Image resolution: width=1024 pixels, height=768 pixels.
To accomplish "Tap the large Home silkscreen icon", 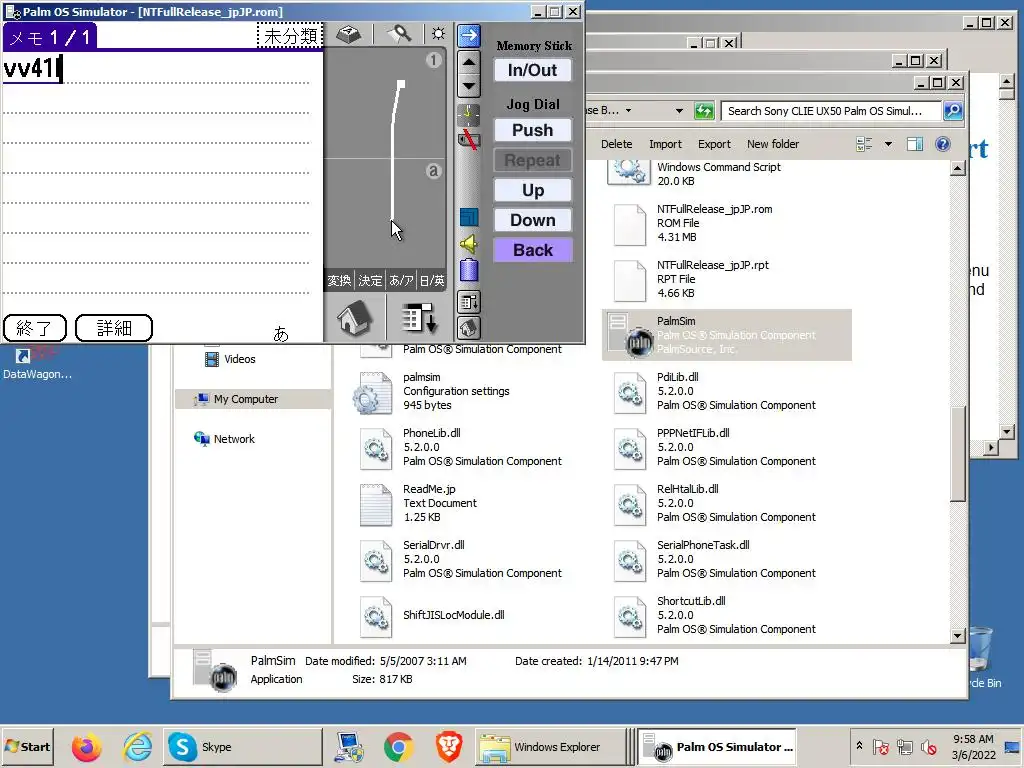I will [x=355, y=319].
